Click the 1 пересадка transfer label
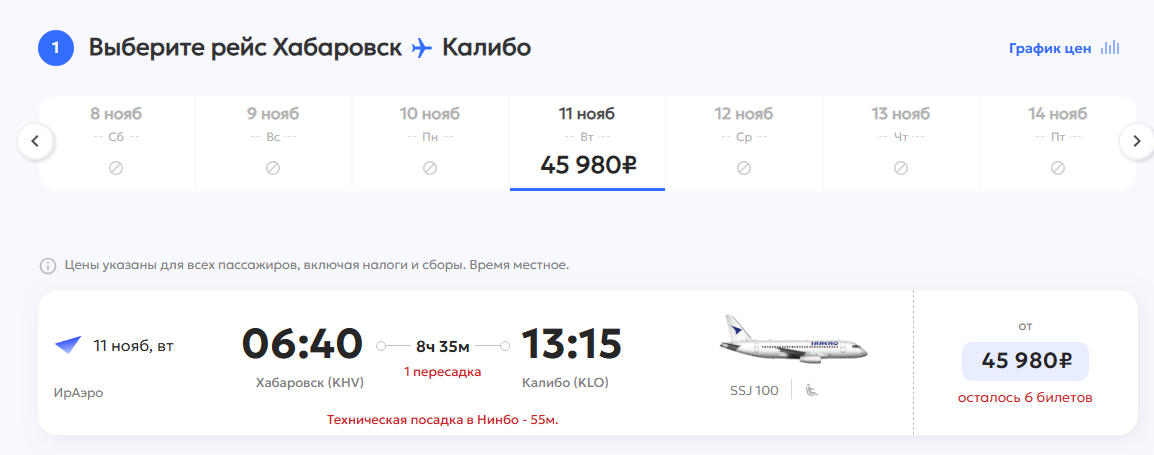This screenshot has height=455, width=1154. tap(442, 372)
